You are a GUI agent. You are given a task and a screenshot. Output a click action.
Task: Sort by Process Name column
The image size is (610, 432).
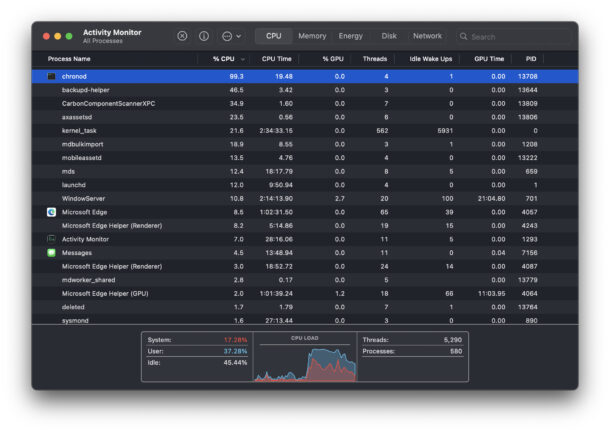click(x=69, y=59)
